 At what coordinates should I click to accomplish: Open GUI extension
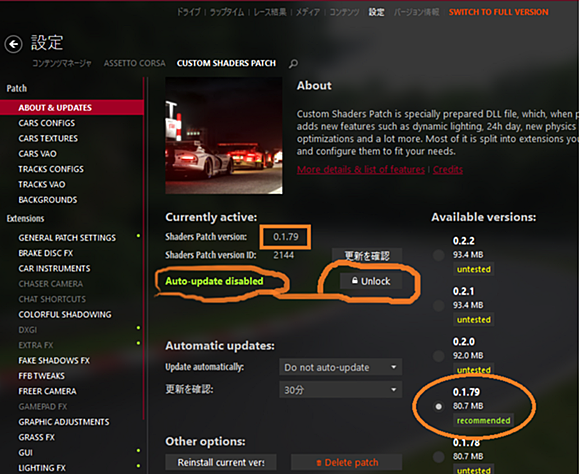click(25, 453)
